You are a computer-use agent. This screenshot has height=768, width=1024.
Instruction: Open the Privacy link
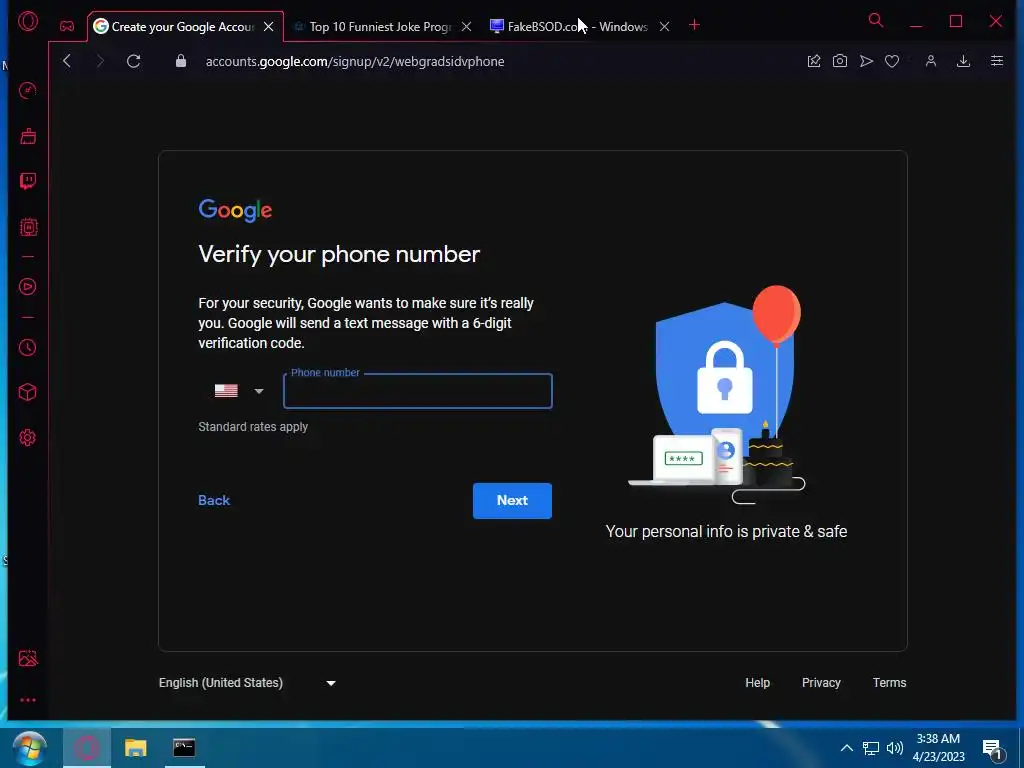[x=821, y=682]
